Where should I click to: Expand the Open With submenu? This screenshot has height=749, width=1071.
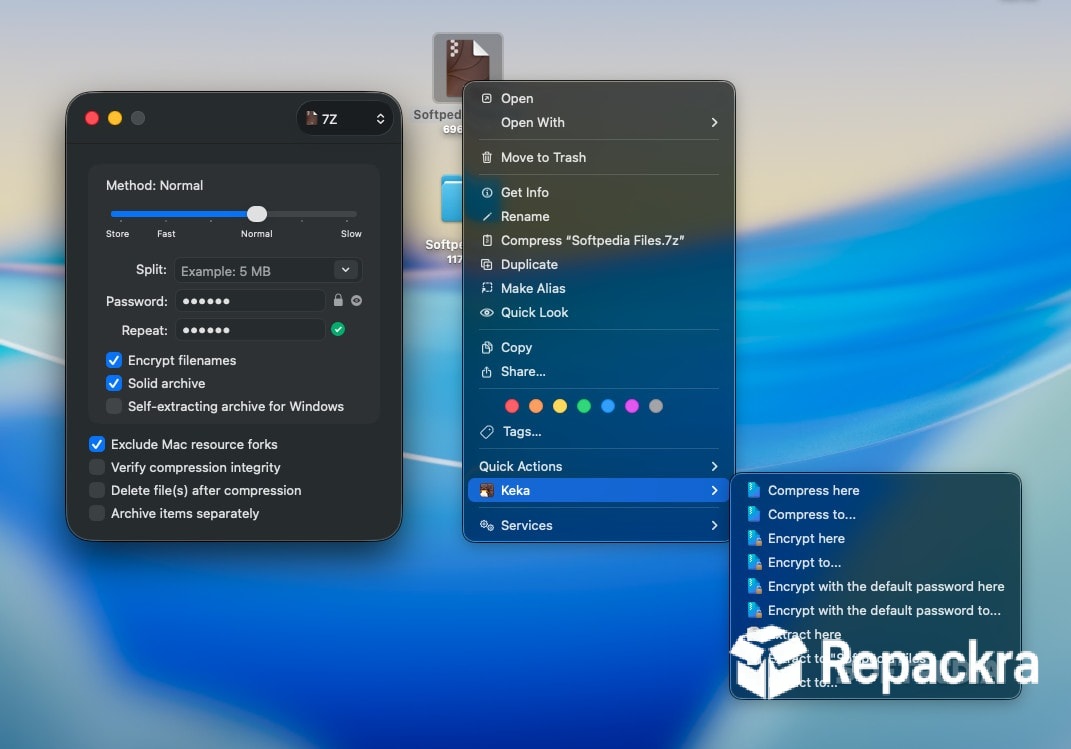[714, 122]
